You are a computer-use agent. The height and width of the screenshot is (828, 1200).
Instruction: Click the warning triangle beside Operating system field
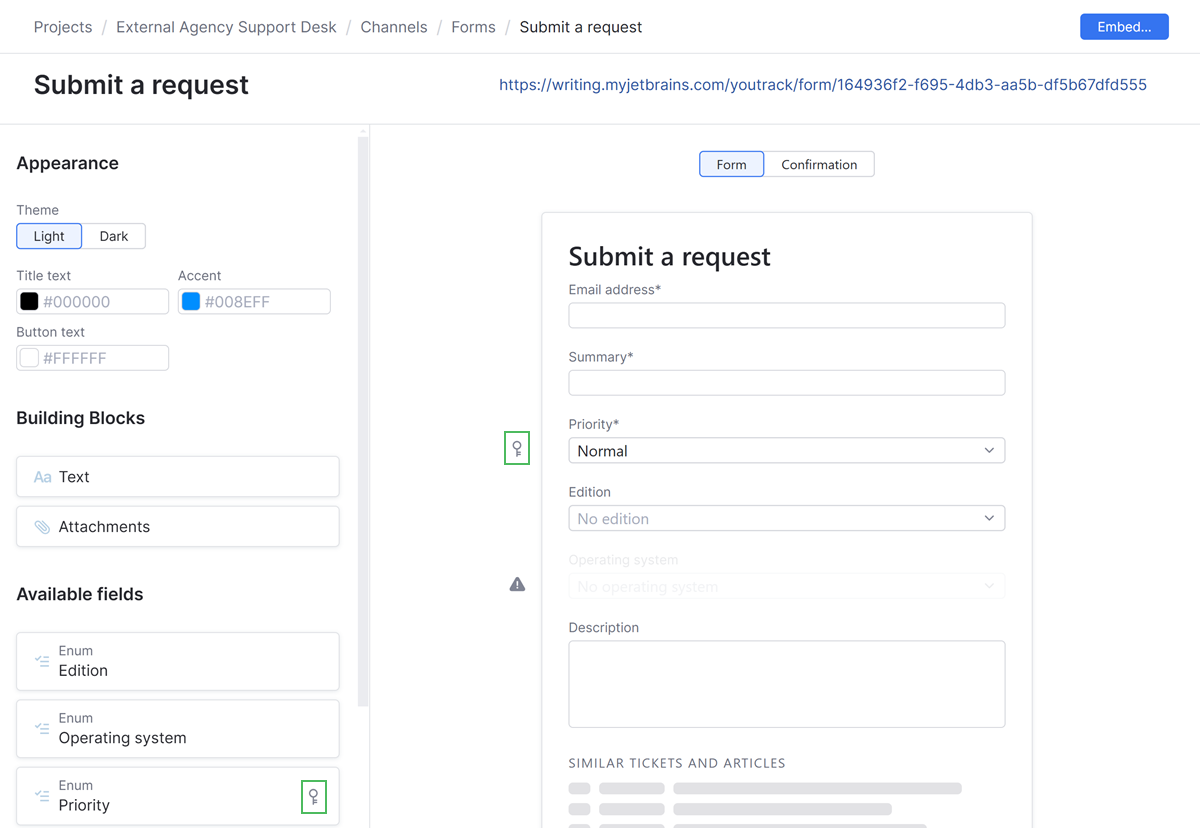click(x=517, y=583)
